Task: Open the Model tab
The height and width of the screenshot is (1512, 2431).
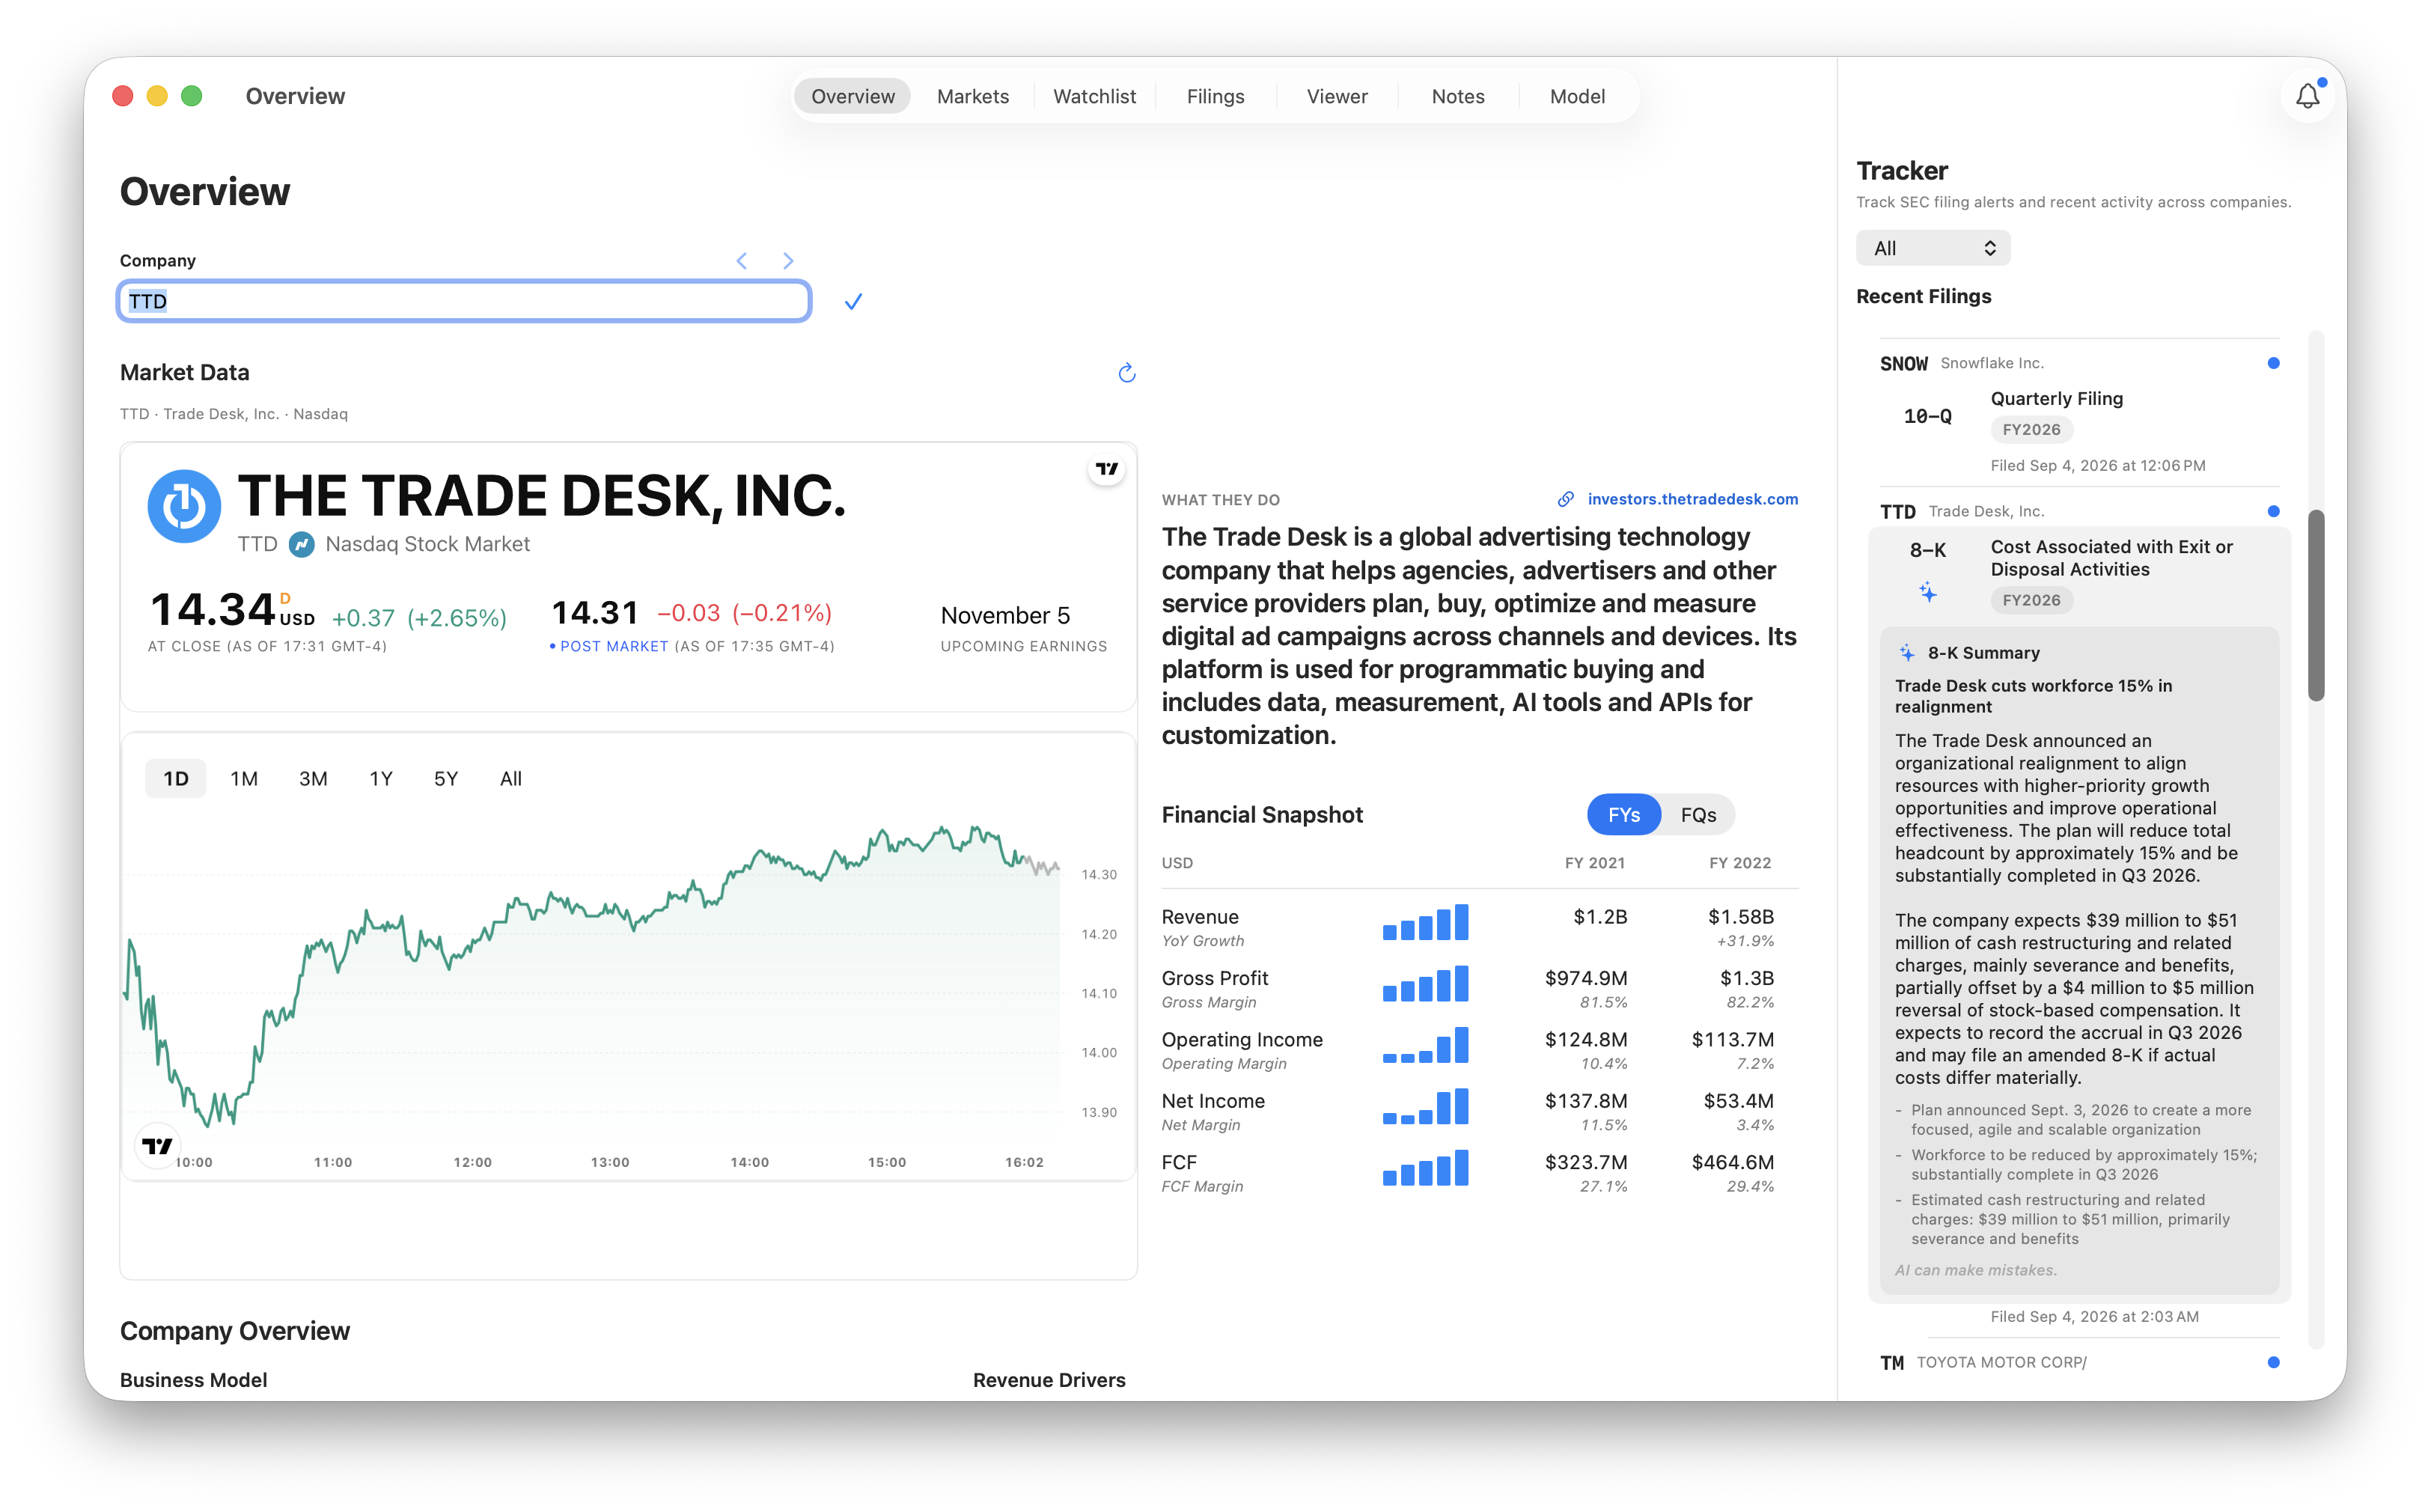Action: [1577, 96]
